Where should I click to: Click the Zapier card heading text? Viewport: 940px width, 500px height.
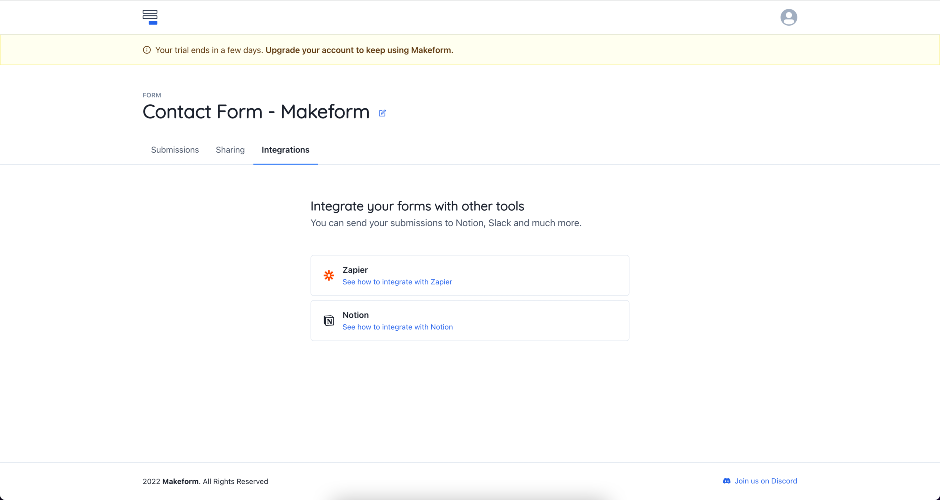click(x=355, y=270)
